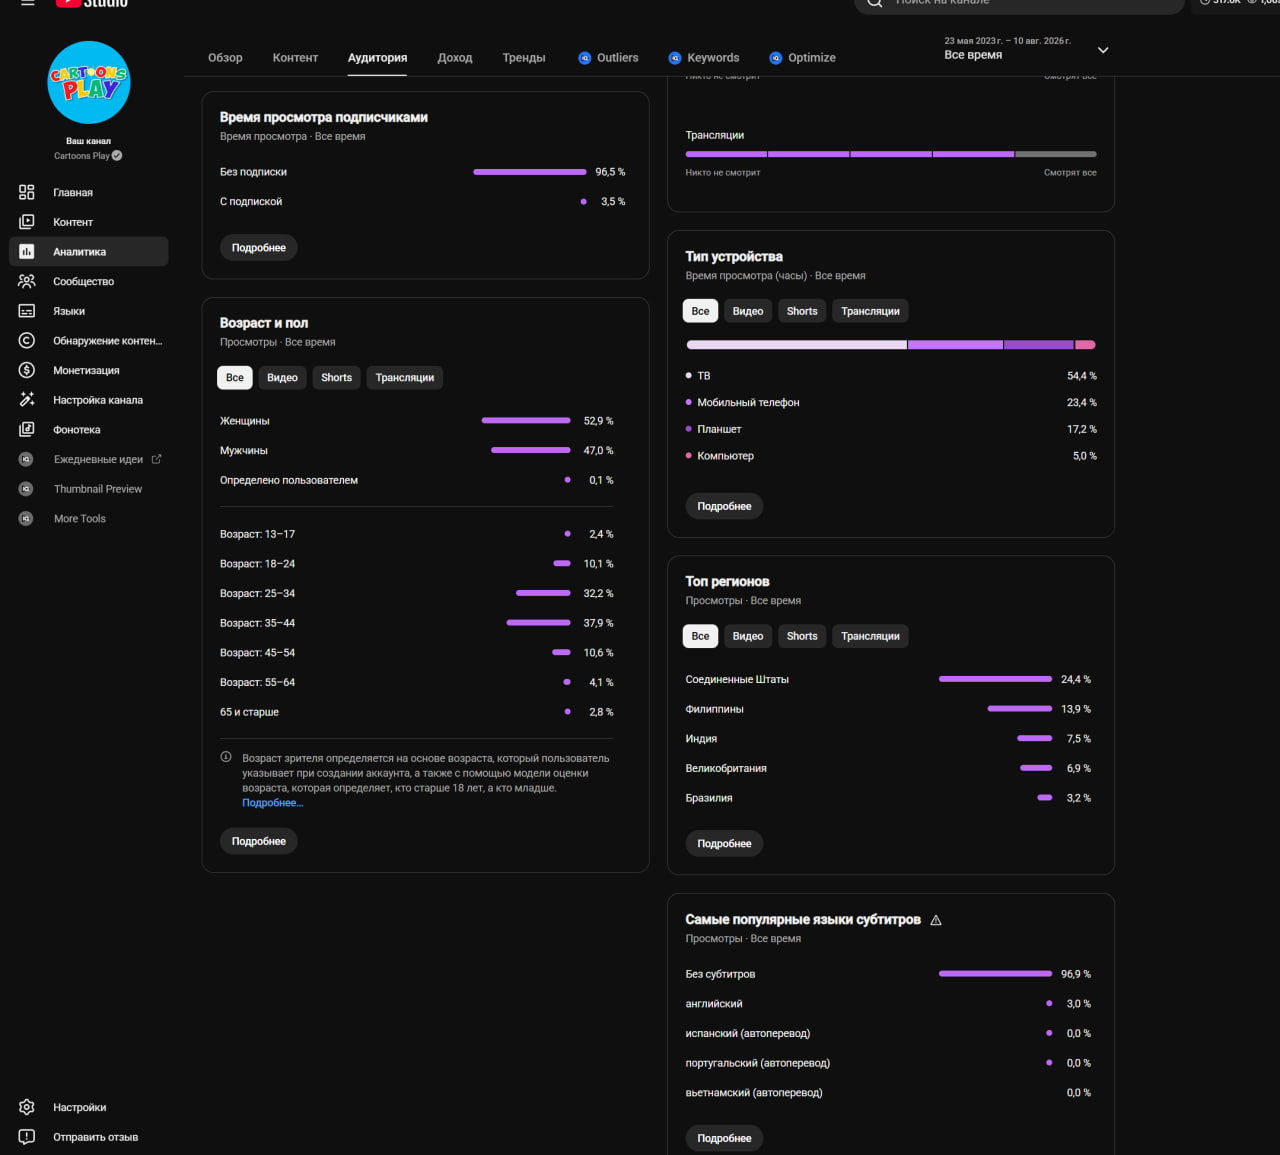
Task: Click the Отправить отзыв feedback icon
Action: 27,1137
